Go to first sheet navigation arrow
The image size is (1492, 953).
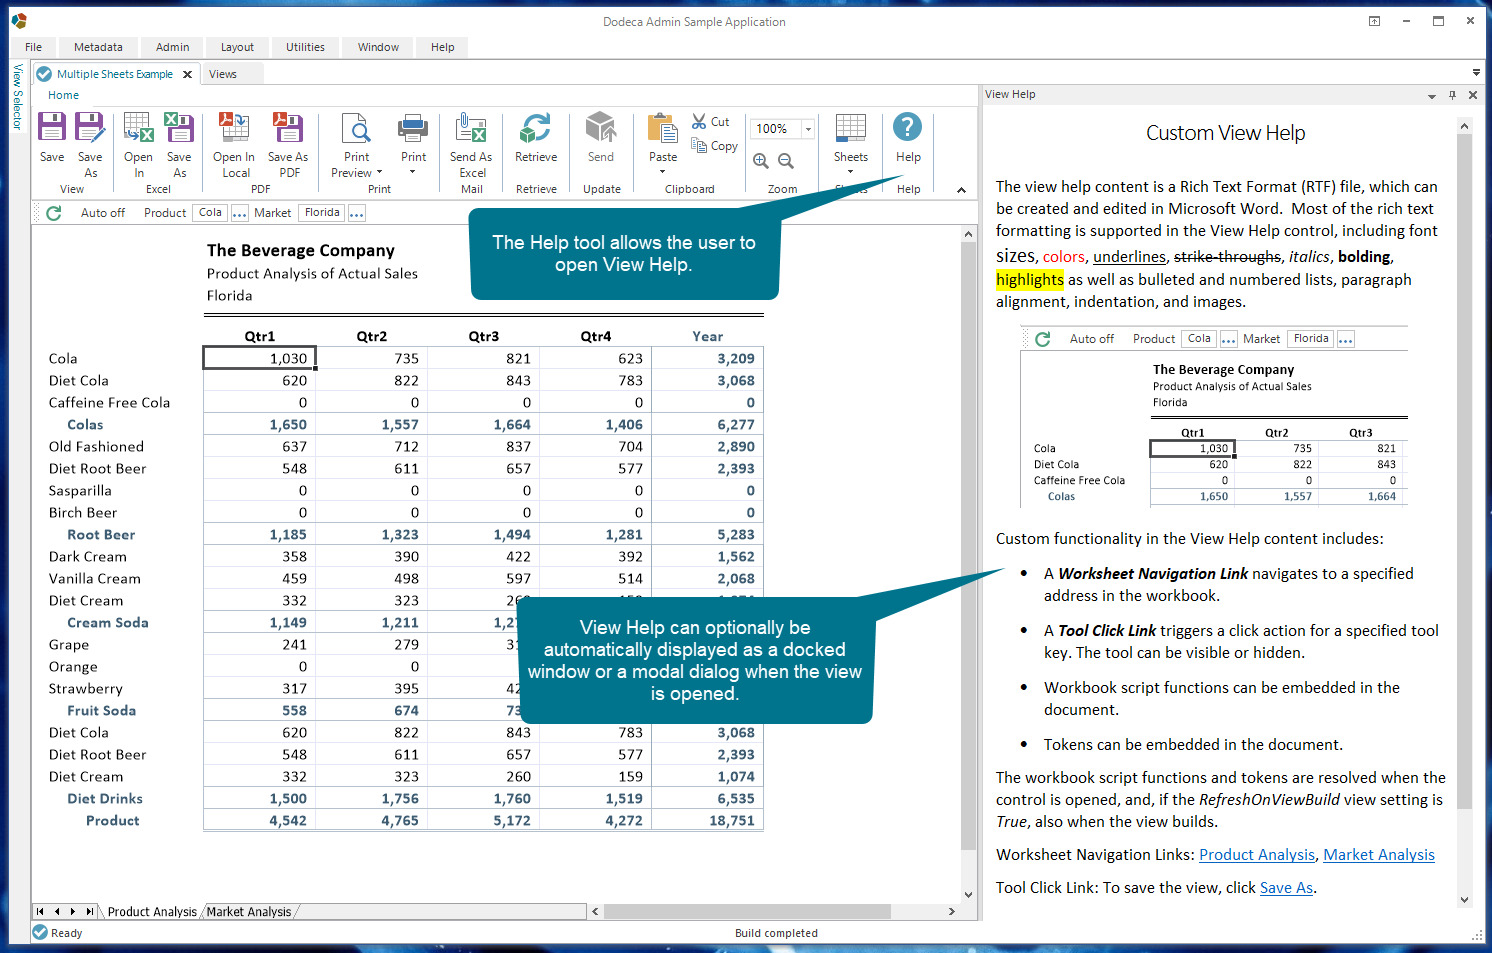[x=40, y=912]
